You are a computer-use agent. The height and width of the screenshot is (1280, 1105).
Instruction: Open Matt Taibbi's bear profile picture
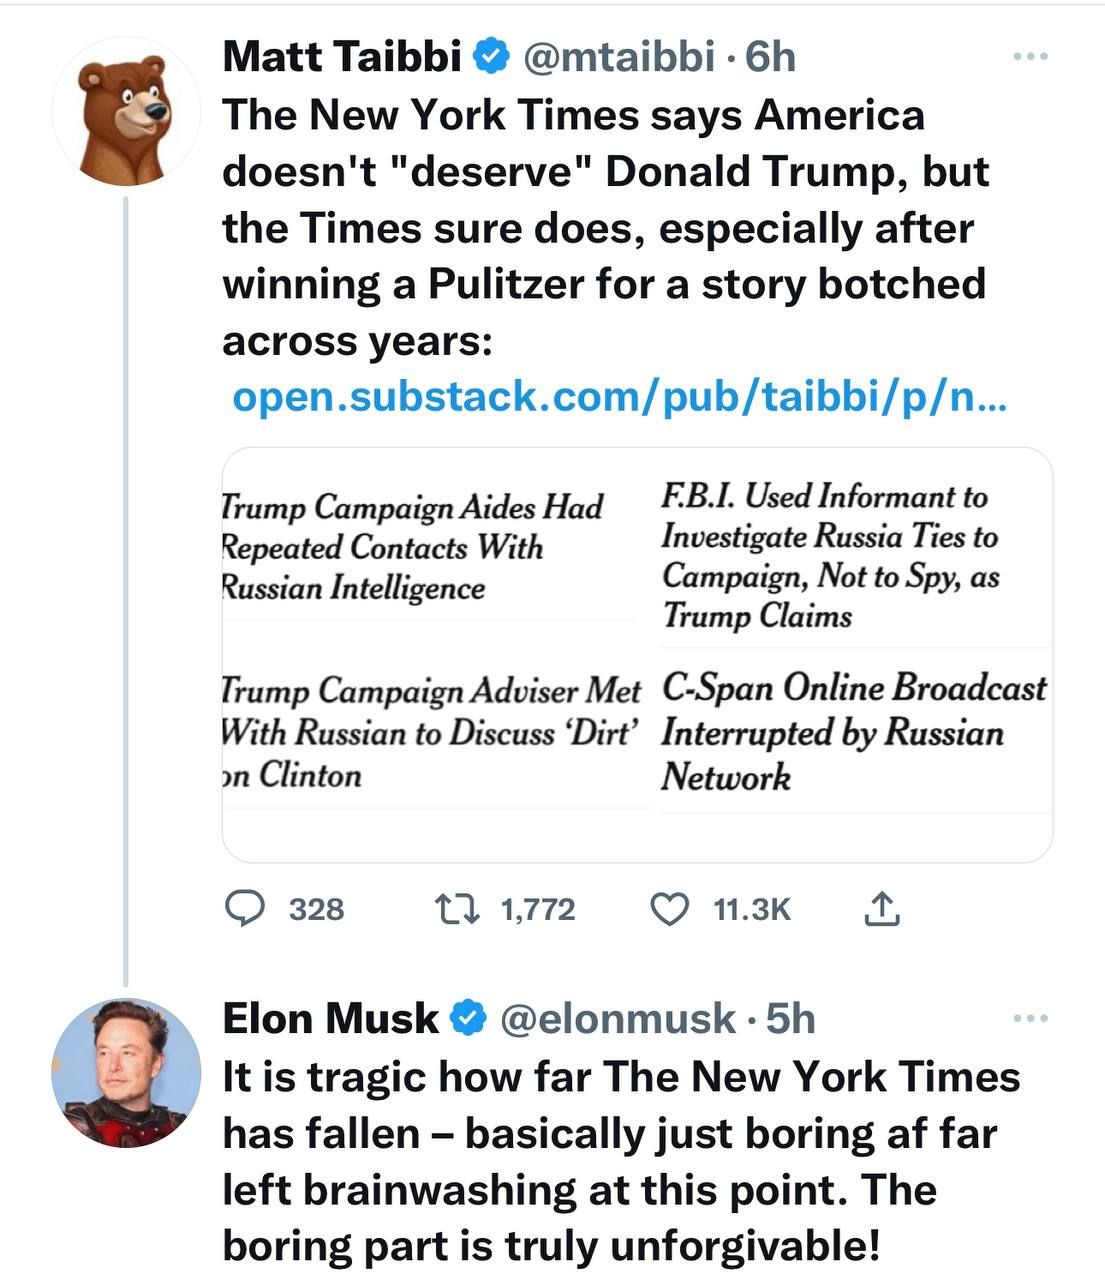click(126, 111)
